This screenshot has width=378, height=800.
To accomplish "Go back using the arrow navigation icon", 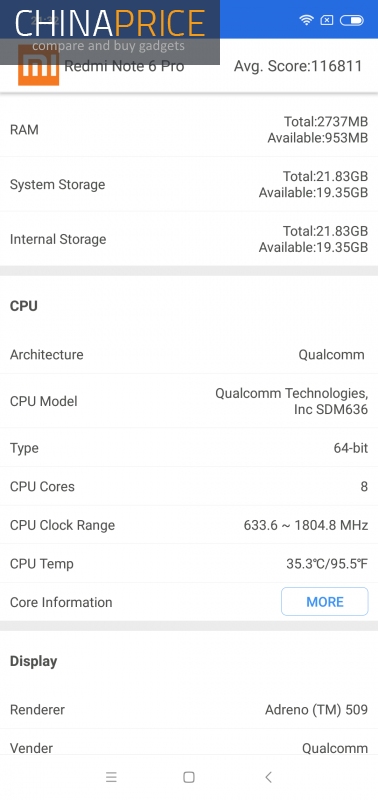I will [268, 777].
